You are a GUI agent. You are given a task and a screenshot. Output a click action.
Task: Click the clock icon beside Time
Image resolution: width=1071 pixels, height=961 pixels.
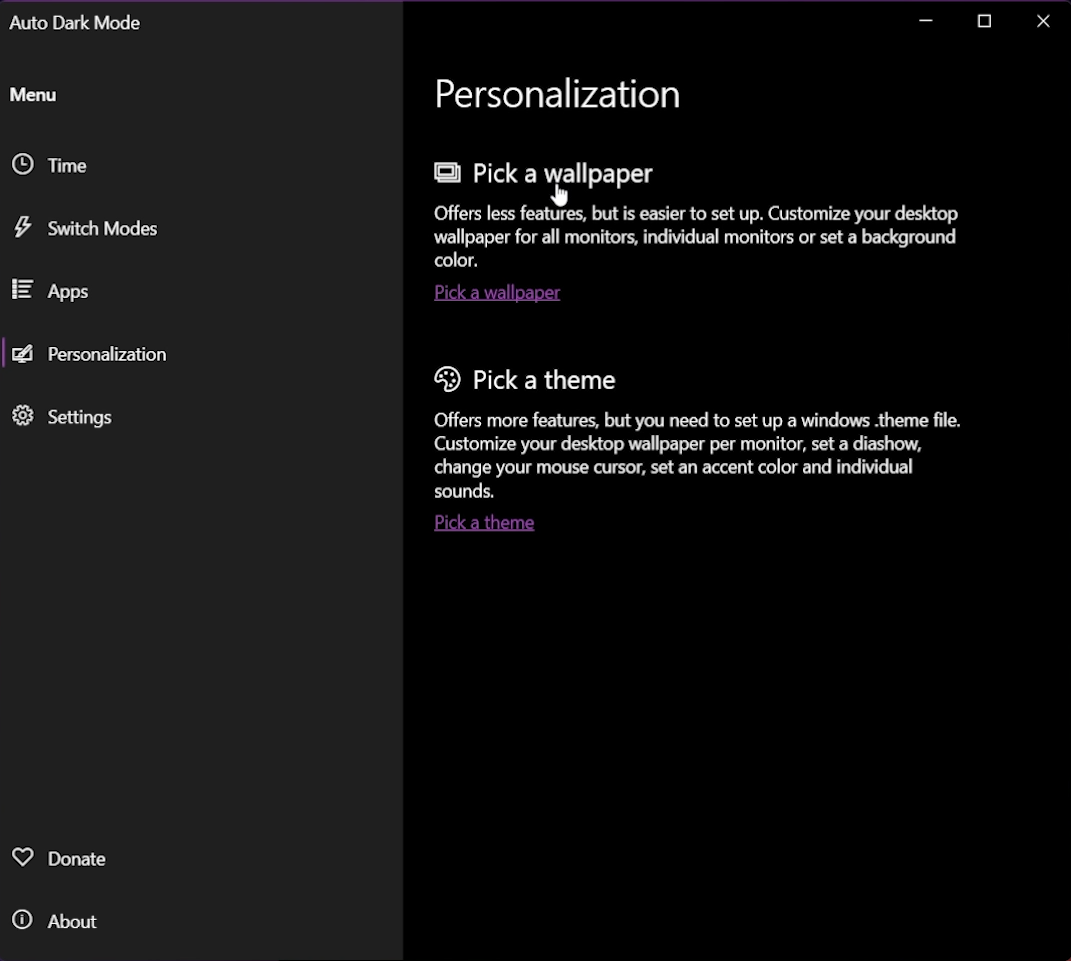coord(23,164)
